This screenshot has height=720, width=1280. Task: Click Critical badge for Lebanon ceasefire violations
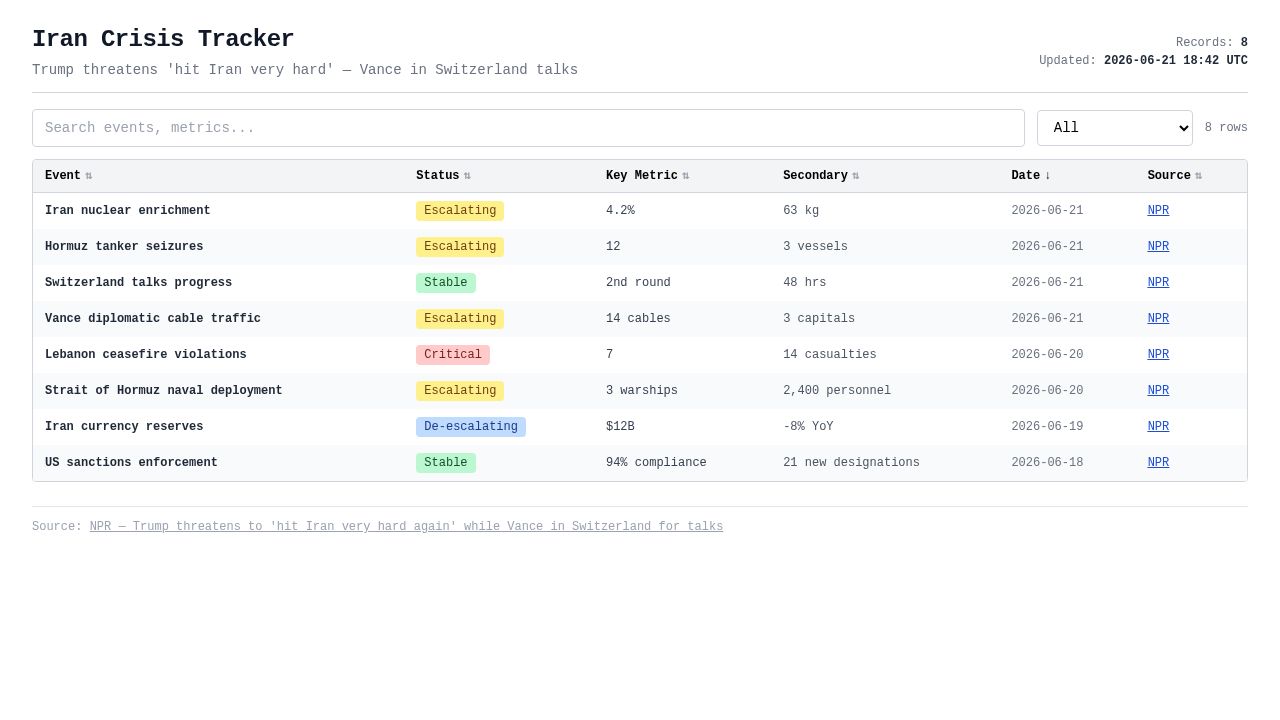453,355
